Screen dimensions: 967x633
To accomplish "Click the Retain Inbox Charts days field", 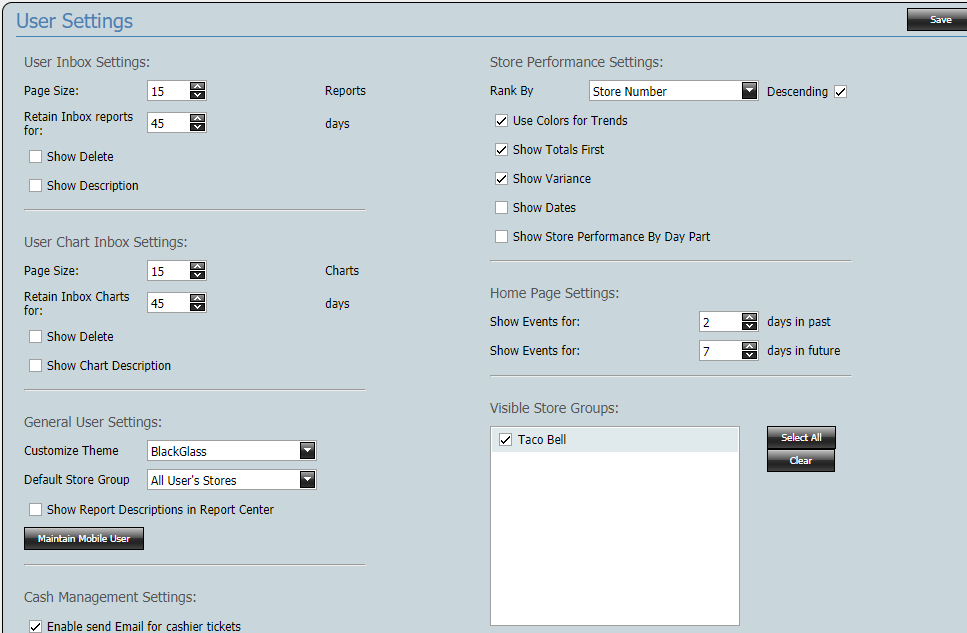I will tap(170, 303).
